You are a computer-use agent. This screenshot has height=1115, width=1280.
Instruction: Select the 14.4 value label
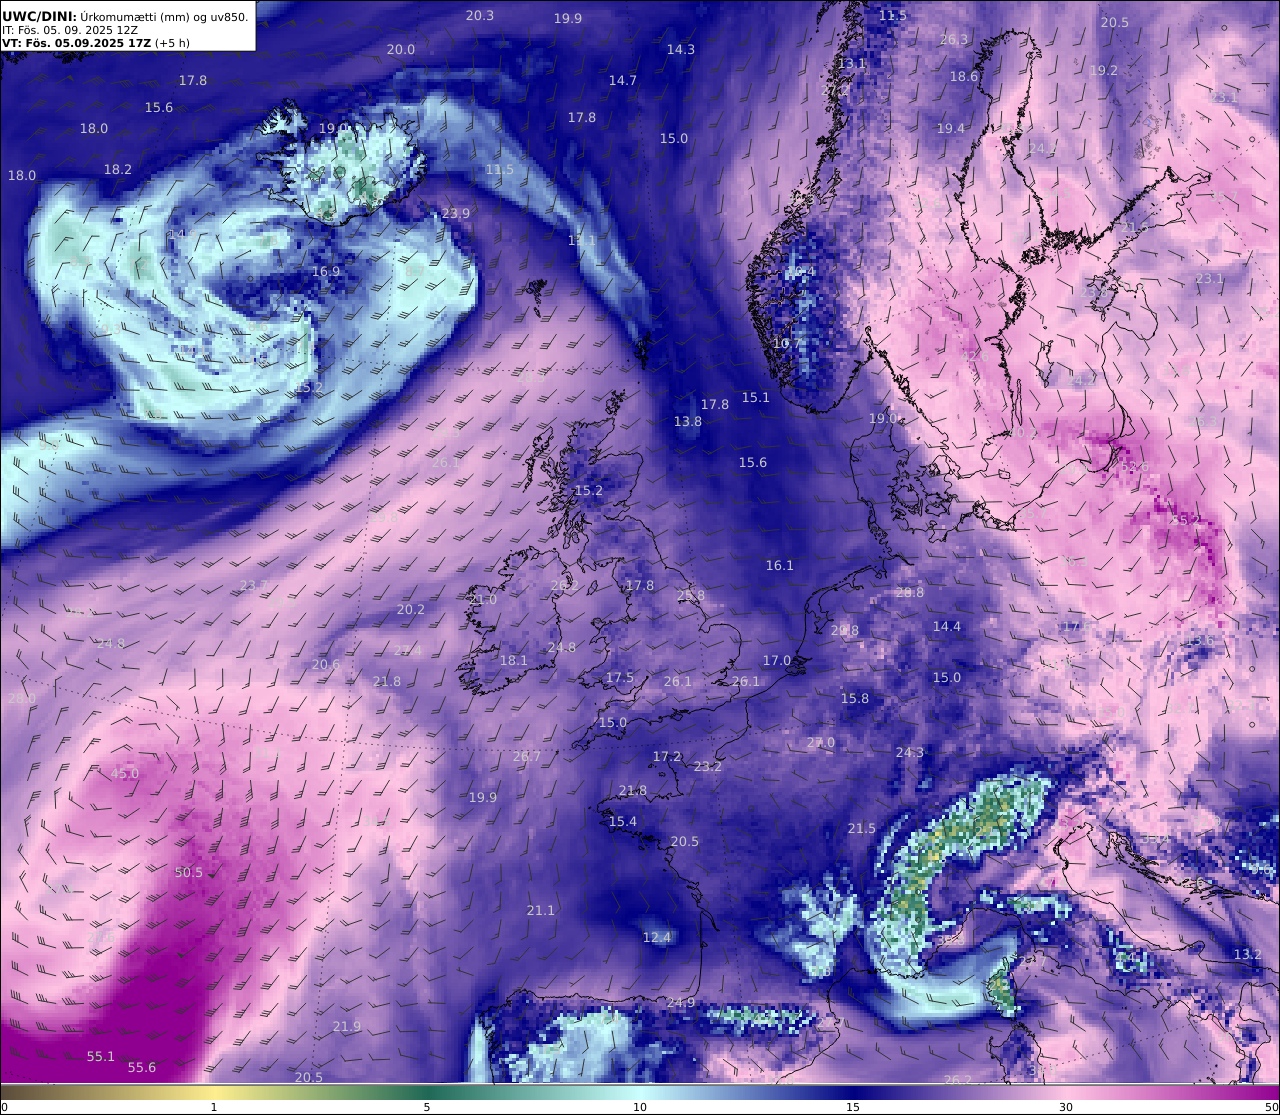(947, 627)
